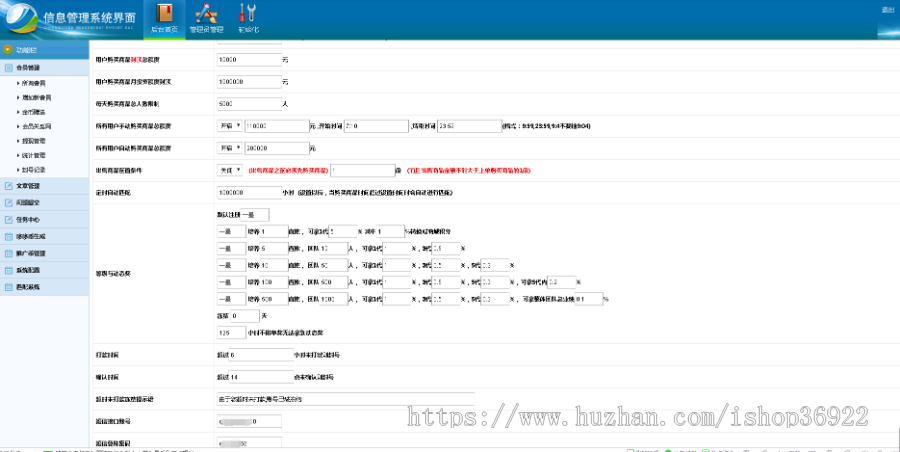The image size is (900, 452).
Task: Click the icon beside 会员管理
Action: click(9, 68)
